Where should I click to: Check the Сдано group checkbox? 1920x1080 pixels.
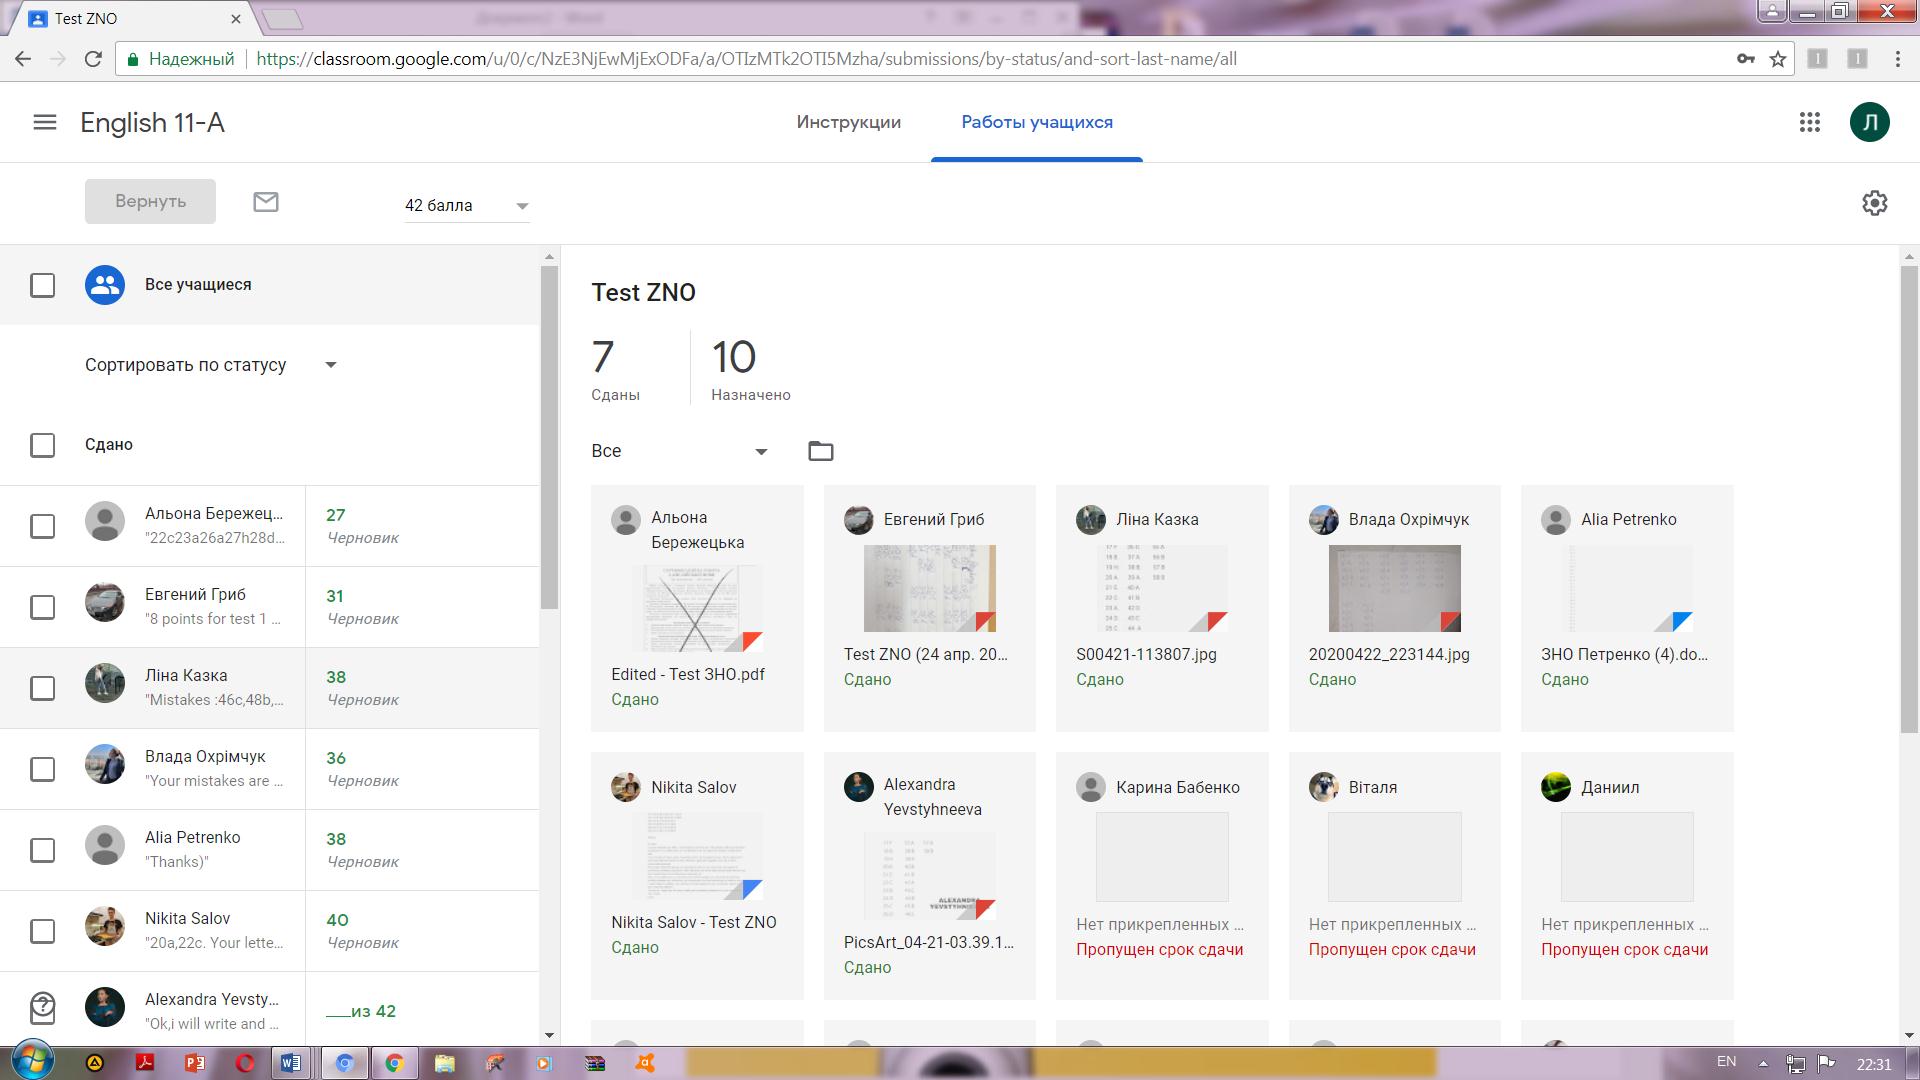[x=42, y=445]
